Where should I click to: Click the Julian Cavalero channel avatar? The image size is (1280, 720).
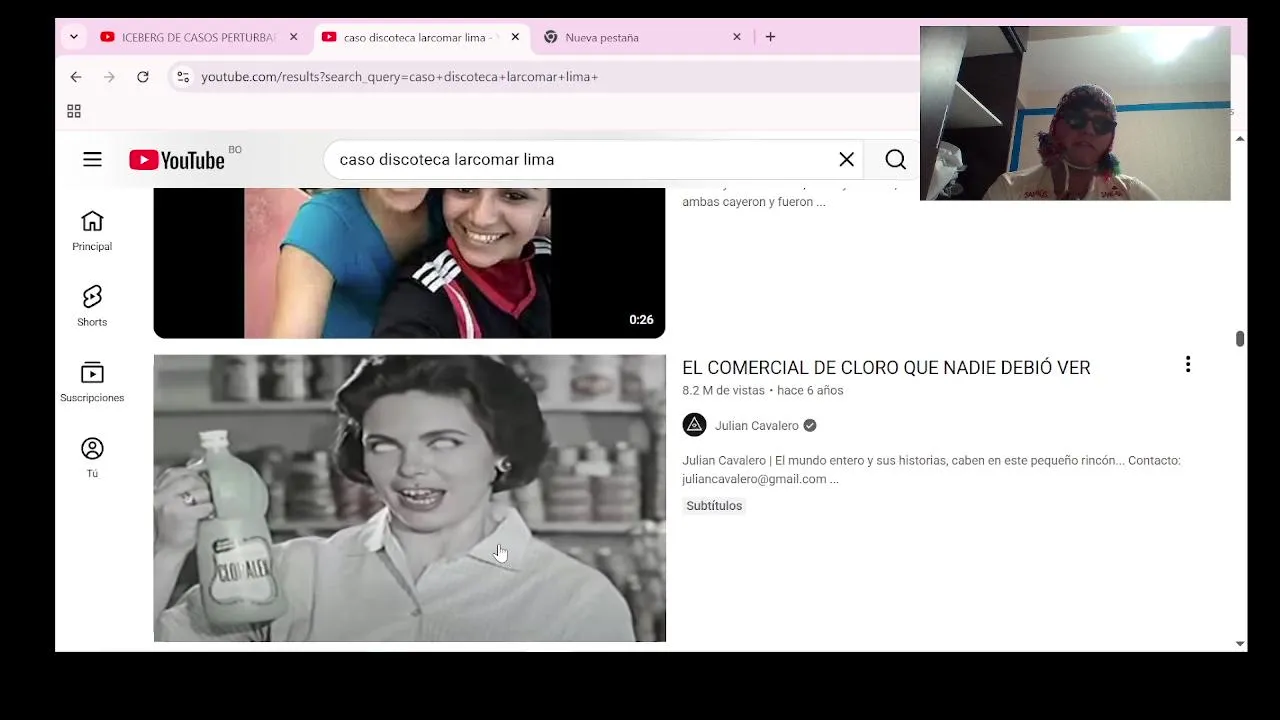[x=694, y=425]
